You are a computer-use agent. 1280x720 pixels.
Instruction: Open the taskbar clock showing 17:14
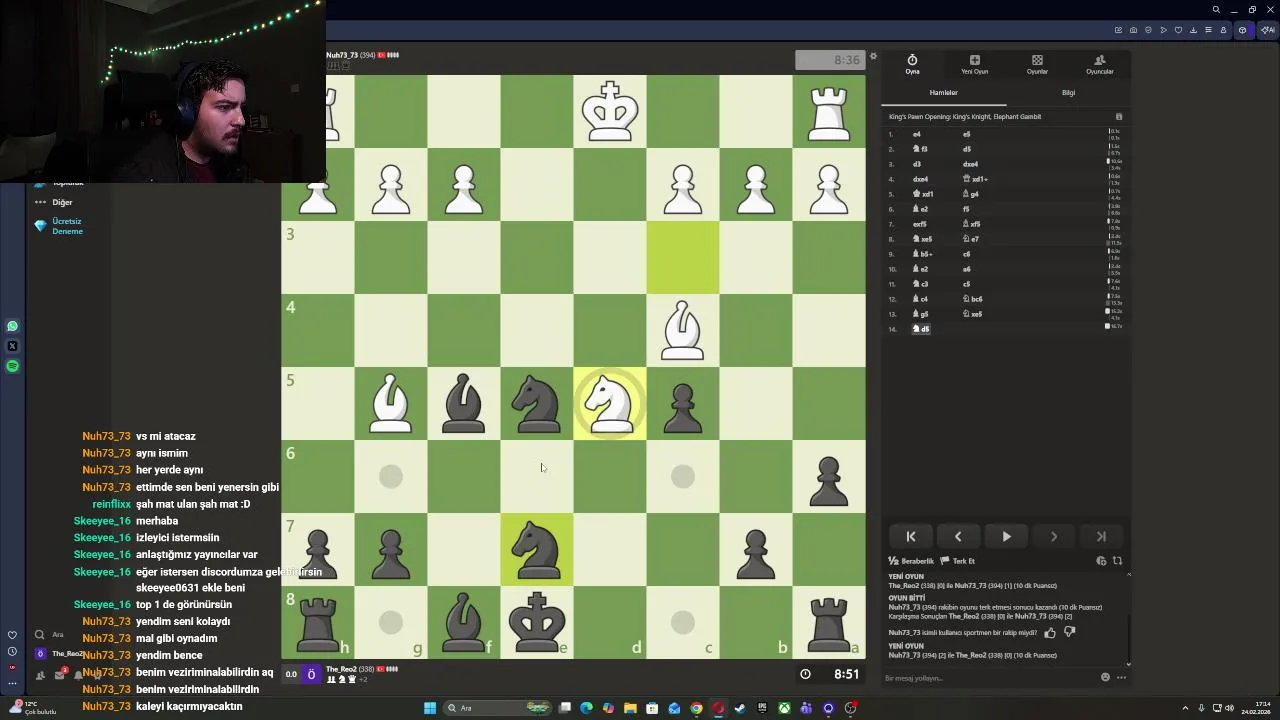click(1254, 708)
